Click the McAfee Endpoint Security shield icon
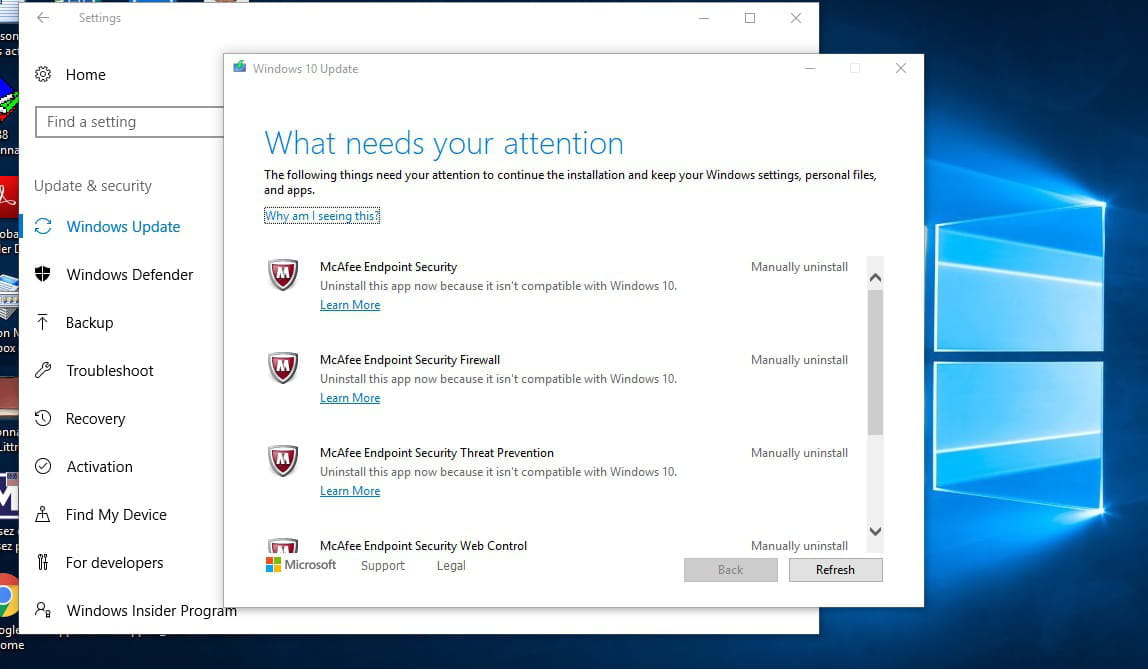This screenshot has height=669, width=1148. [x=283, y=274]
